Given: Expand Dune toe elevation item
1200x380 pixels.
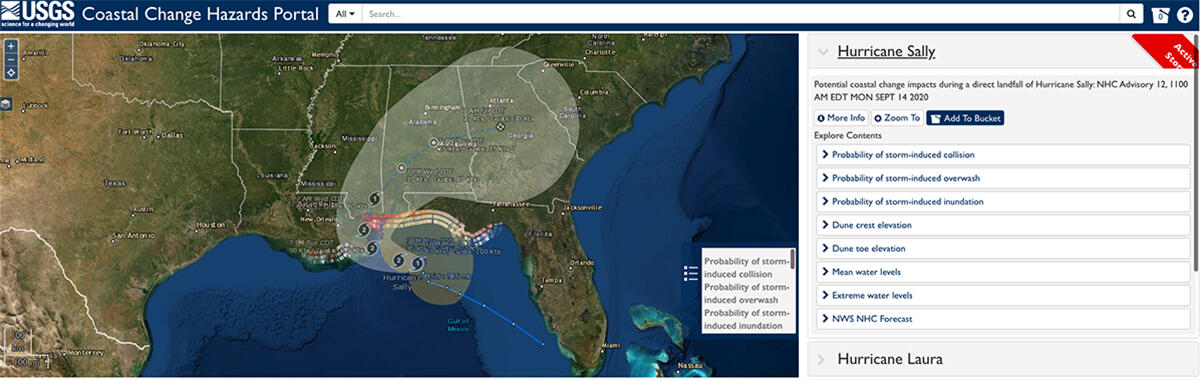Looking at the screenshot, I should pos(1003,248).
